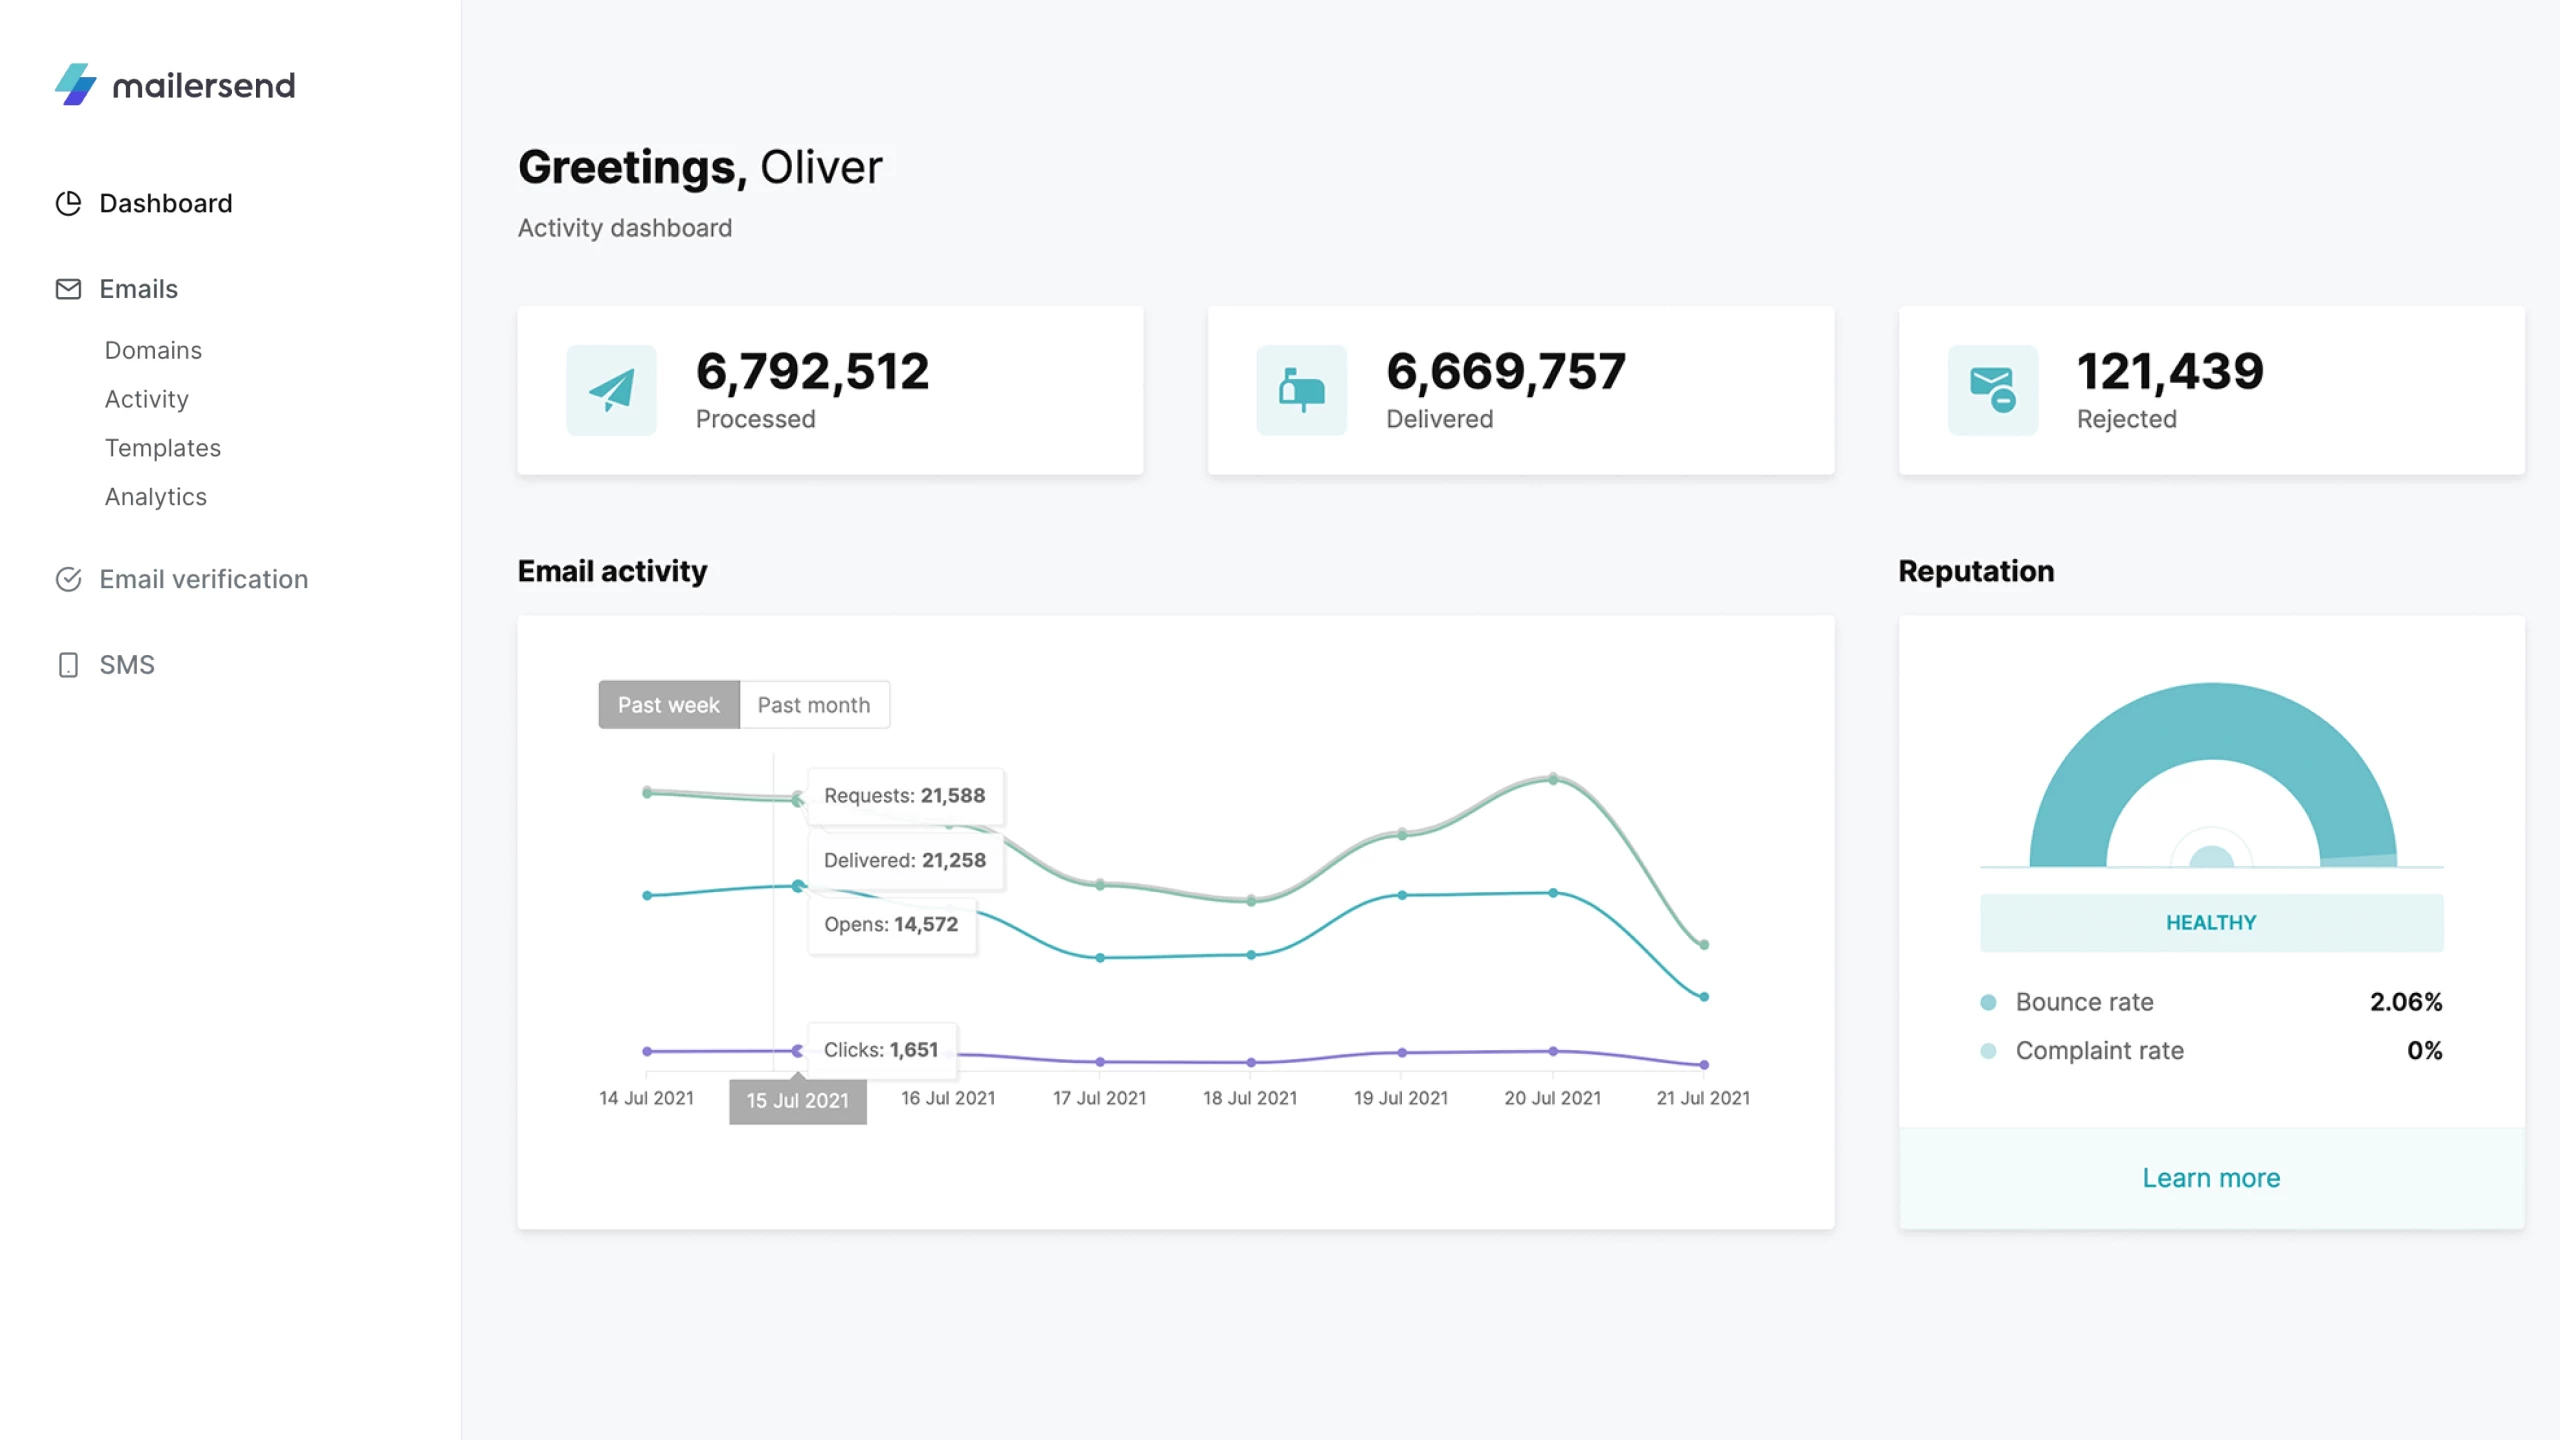This screenshot has width=2560, height=1440.
Task: Click the Emails envelope icon
Action: point(68,289)
